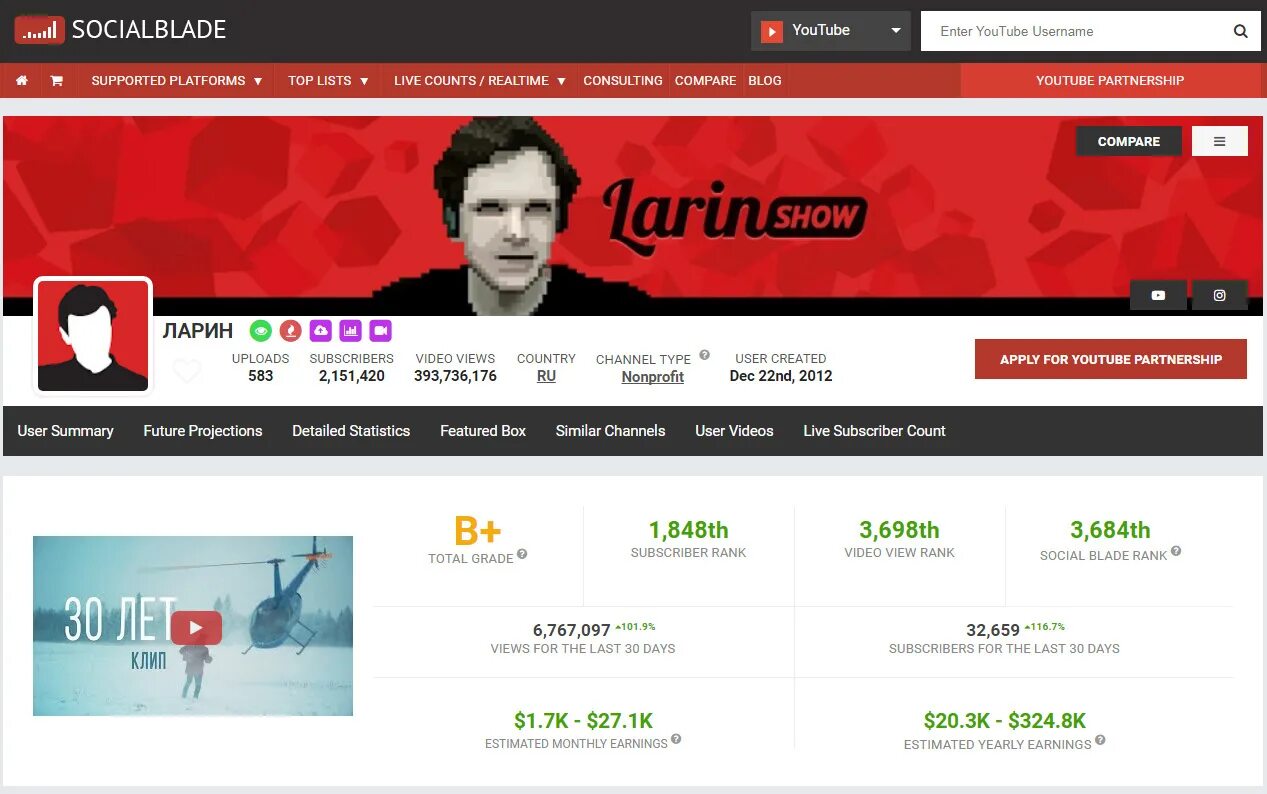Open the home icon in navigation bar
Viewport: 1267px width, 794px height.
[x=22, y=81]
